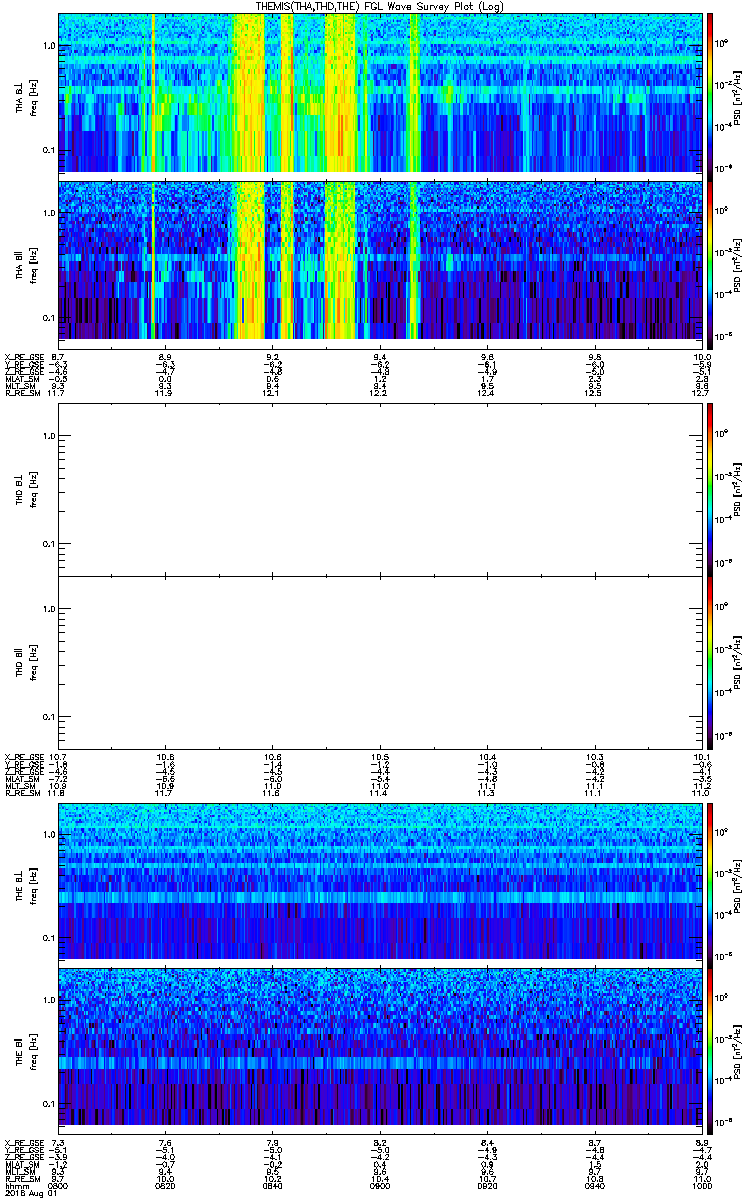Screen dimensions: 750x1200
Task: Click the '0920' time tick label
Action: point(486,1187)
